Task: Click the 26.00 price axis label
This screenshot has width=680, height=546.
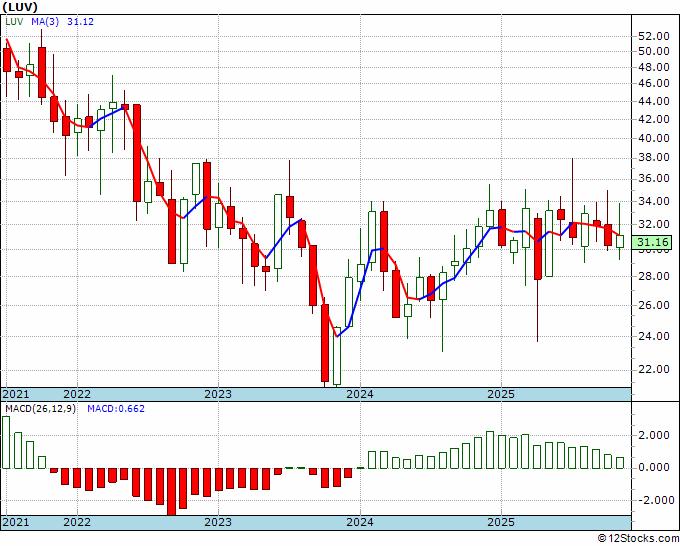Action: tap(654, 305)
